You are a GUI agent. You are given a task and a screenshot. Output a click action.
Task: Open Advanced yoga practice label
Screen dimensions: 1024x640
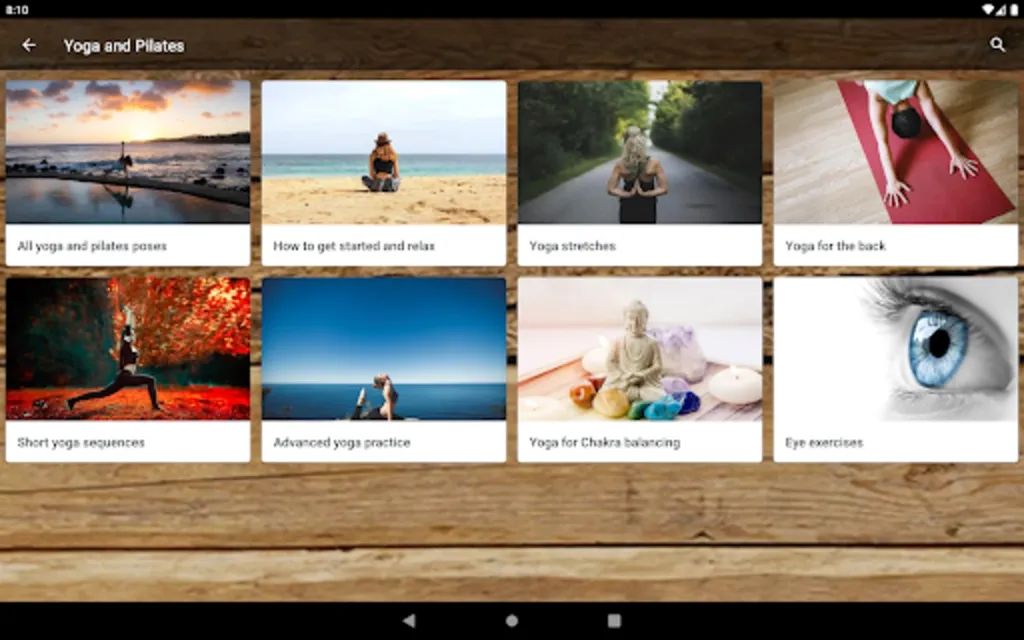(x=342, y=443)
